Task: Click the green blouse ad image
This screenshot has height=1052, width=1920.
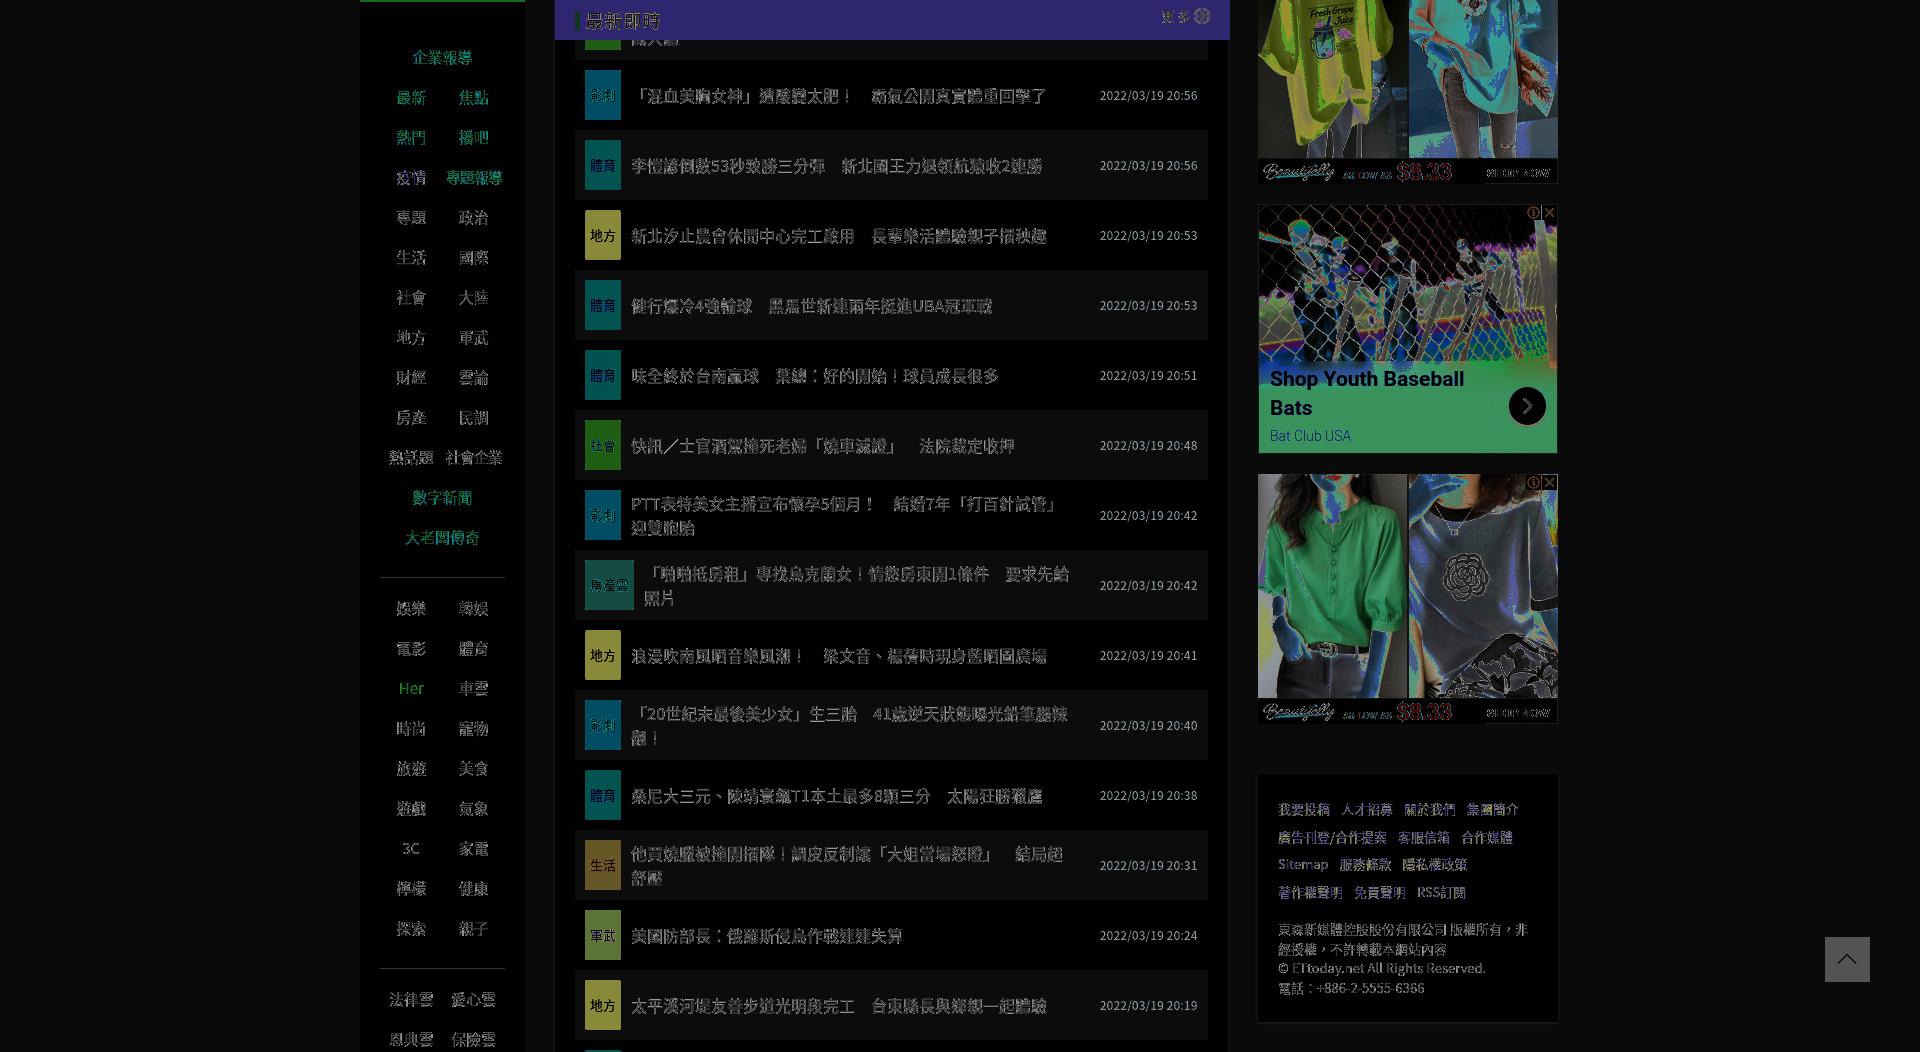Action: click(x=1332, y=586)
